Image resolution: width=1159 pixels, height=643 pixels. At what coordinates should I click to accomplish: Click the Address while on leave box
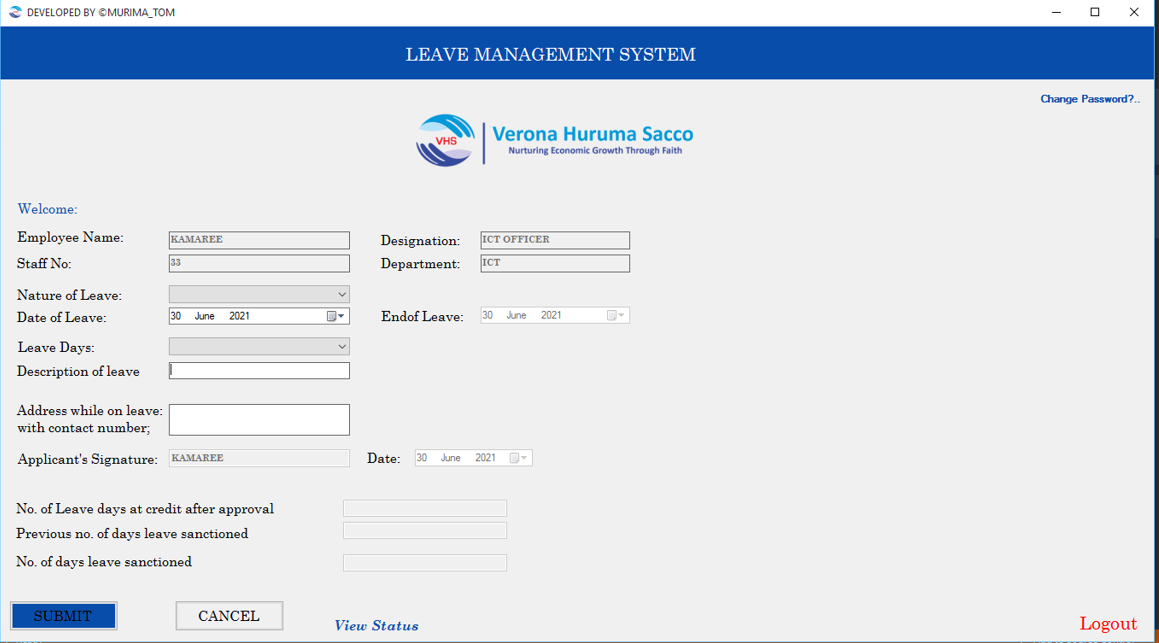(259, 420)
